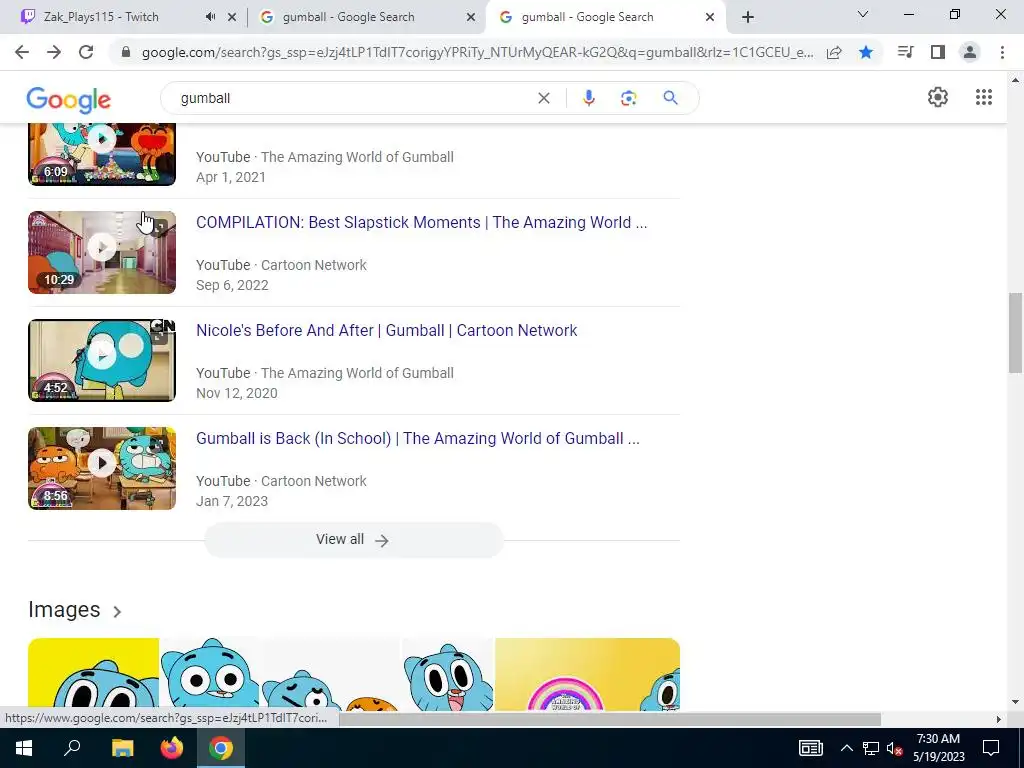This screenshot has height=768, width=1024.
Task: Show hidden system tray icons
Action: click(x=846, y=748)
